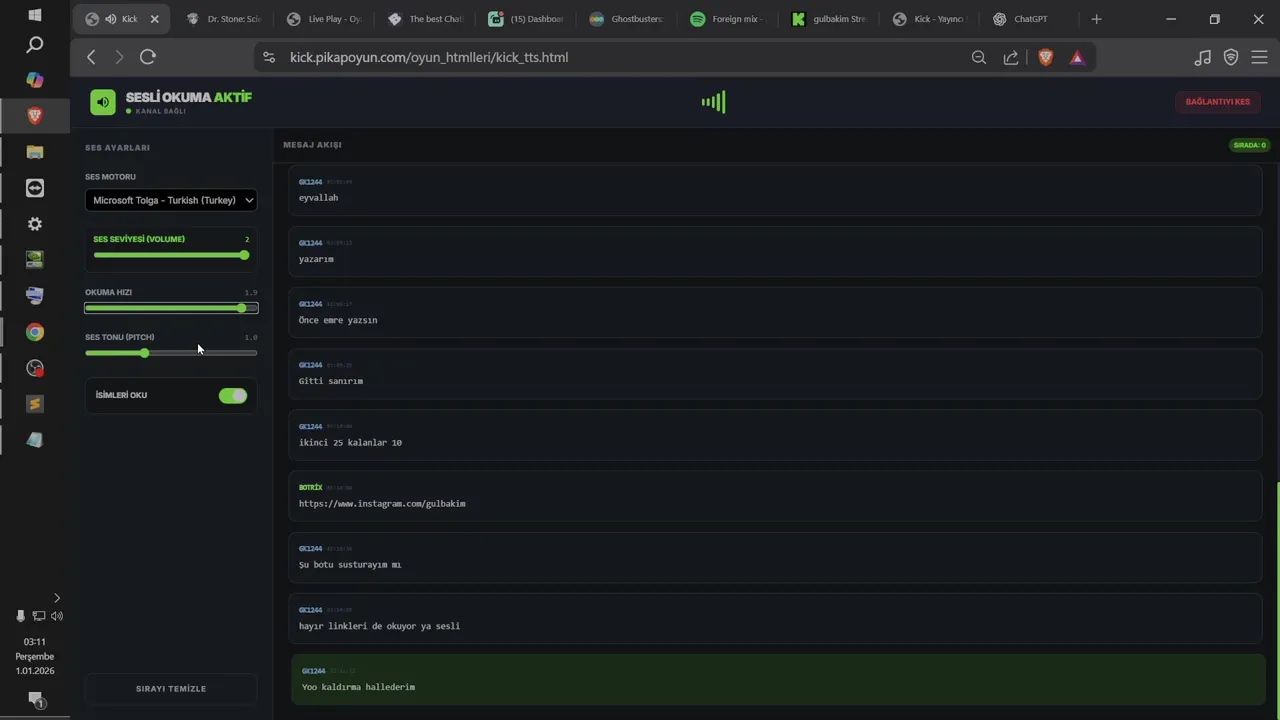Open the SES MOTORU voice dropdown
Screen dimensions: 1280x720
click(171, 200)
